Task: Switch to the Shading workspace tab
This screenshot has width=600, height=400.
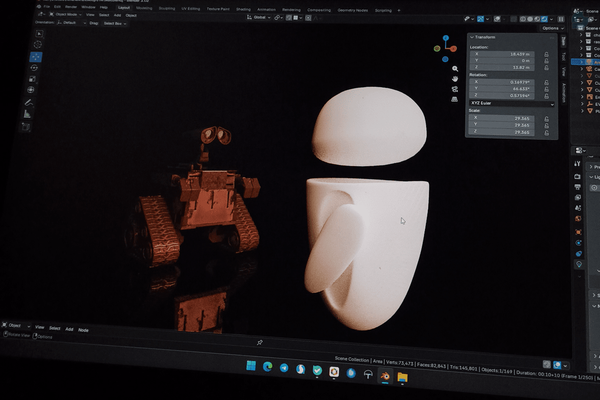Action: coord(243,9)
